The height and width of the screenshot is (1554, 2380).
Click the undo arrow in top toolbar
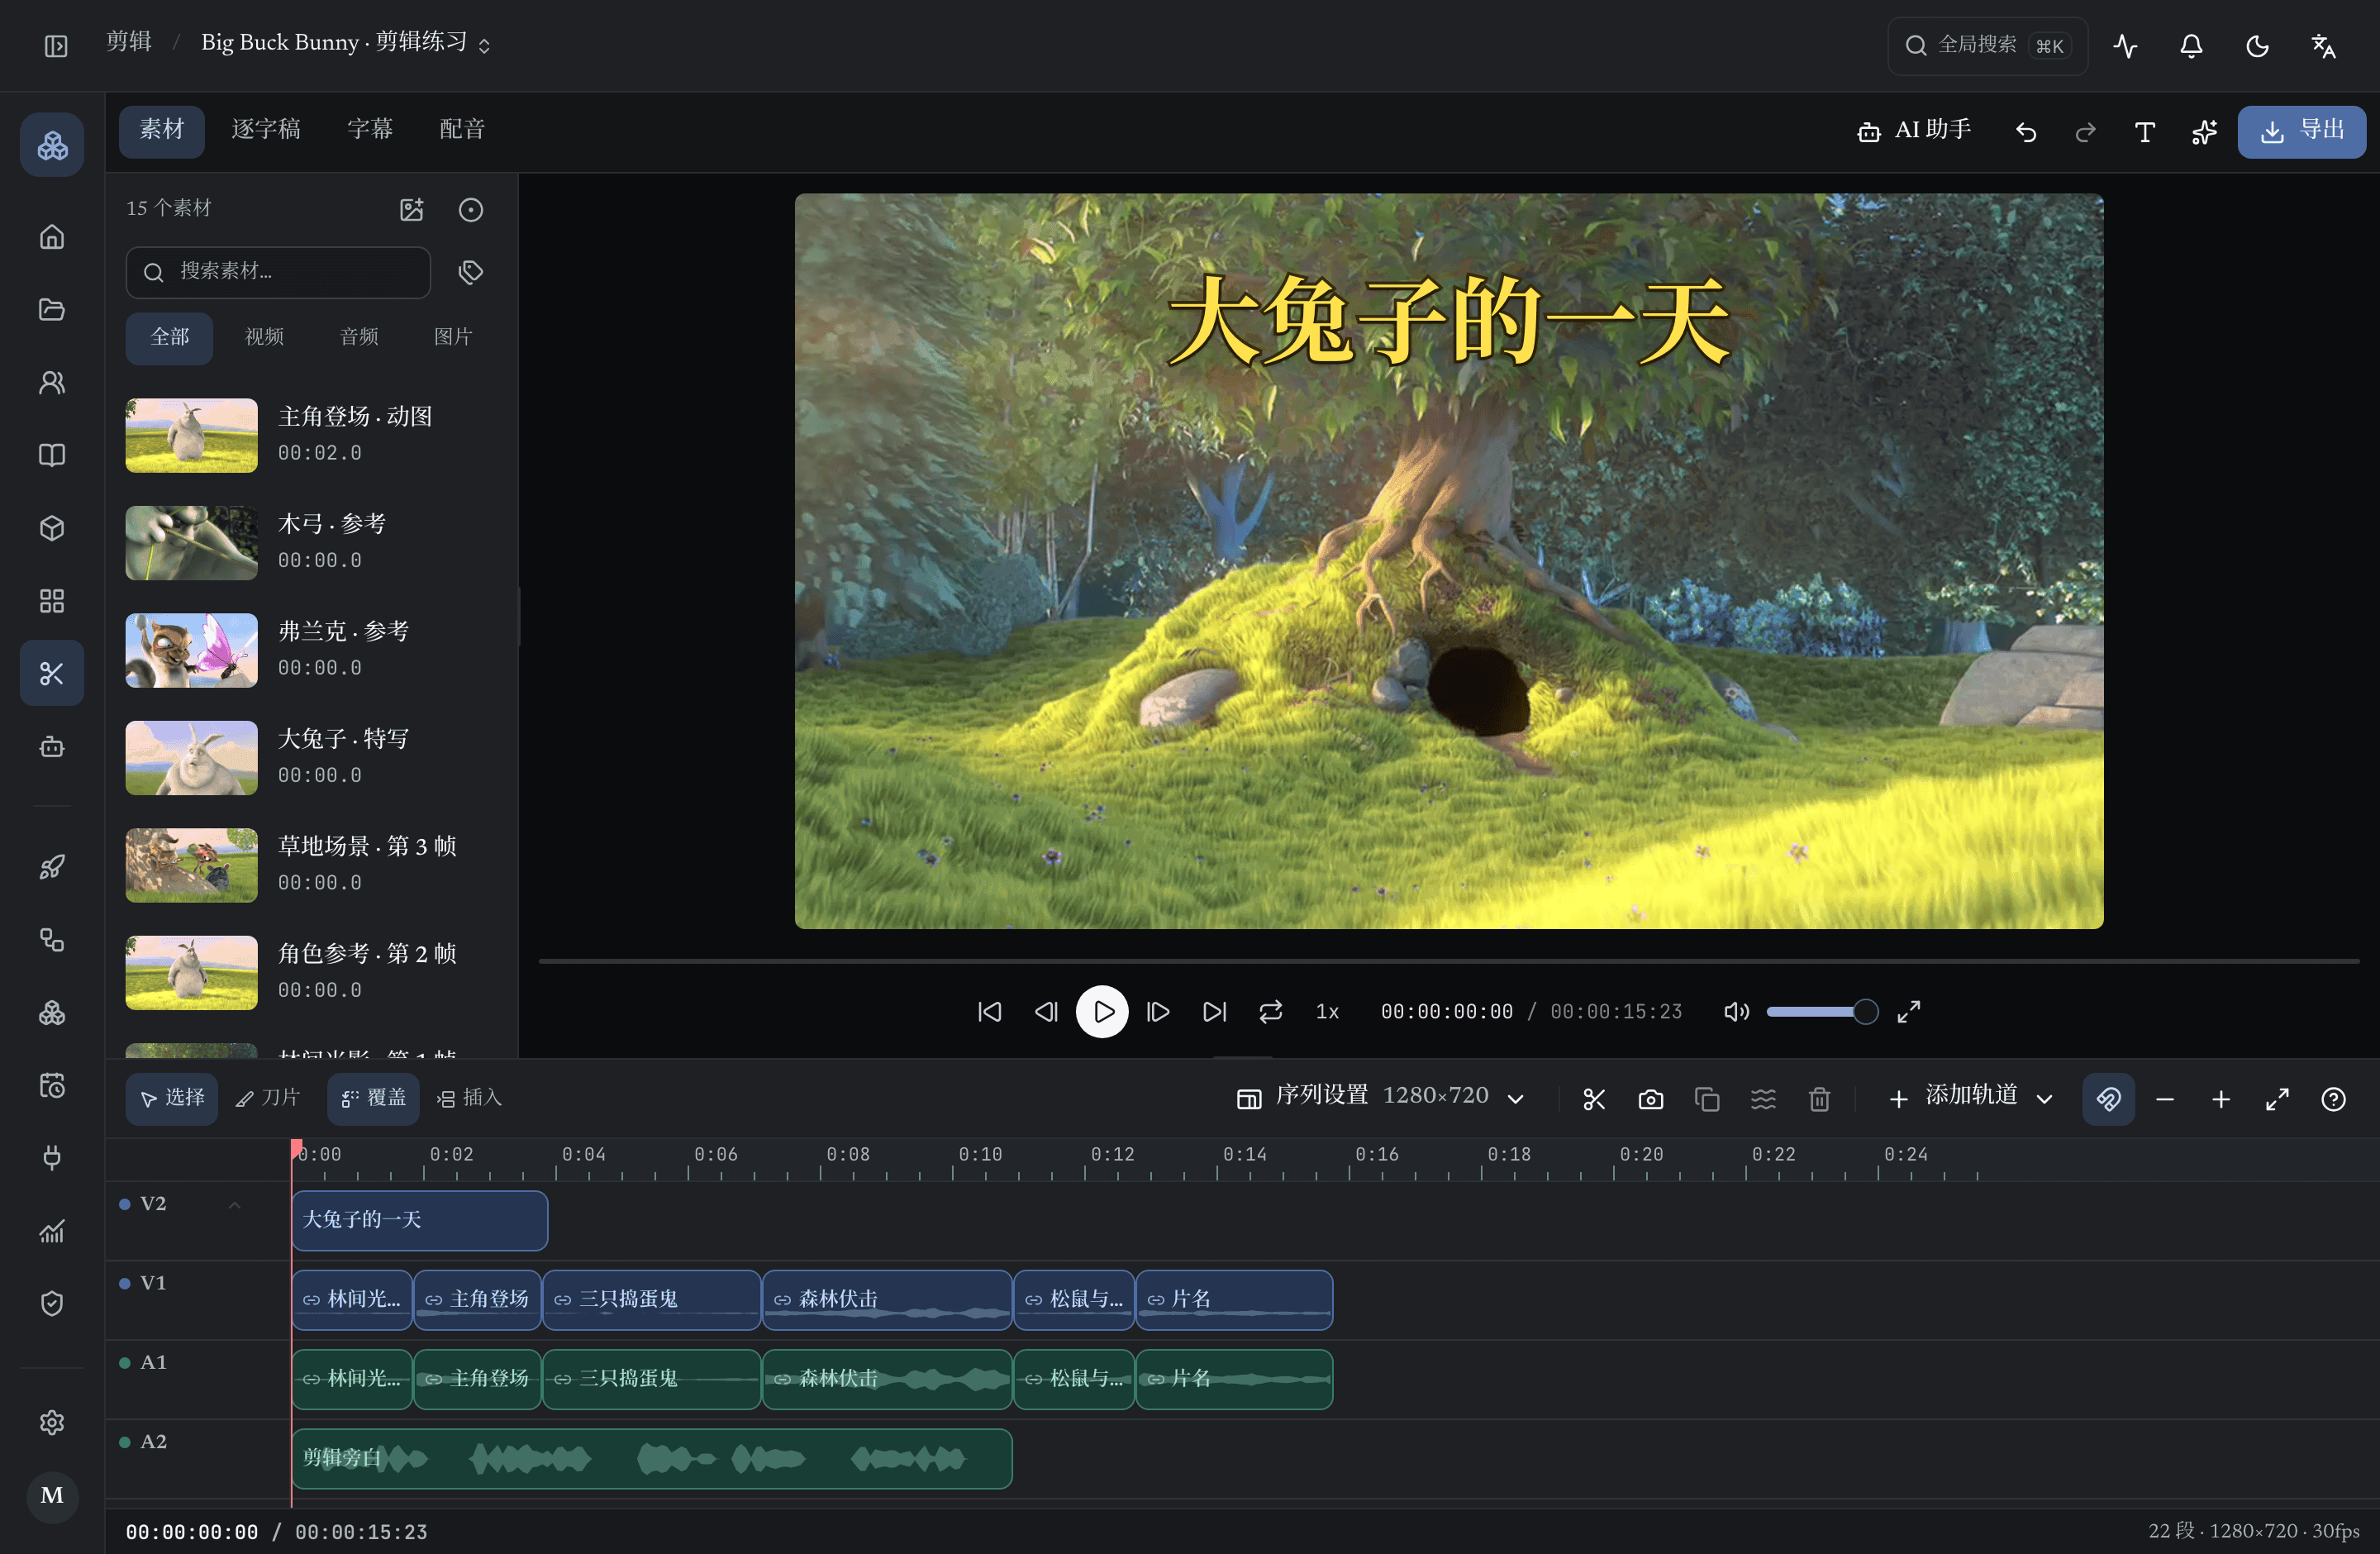coord(2026,132)
